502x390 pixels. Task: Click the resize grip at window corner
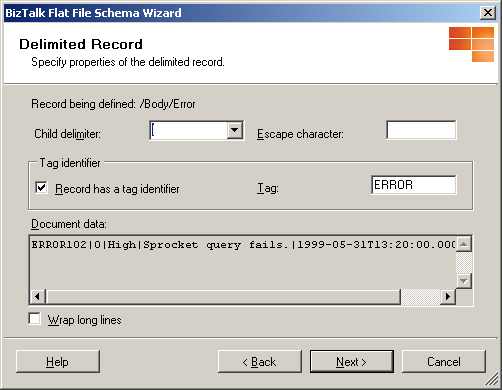click(492, 379)
